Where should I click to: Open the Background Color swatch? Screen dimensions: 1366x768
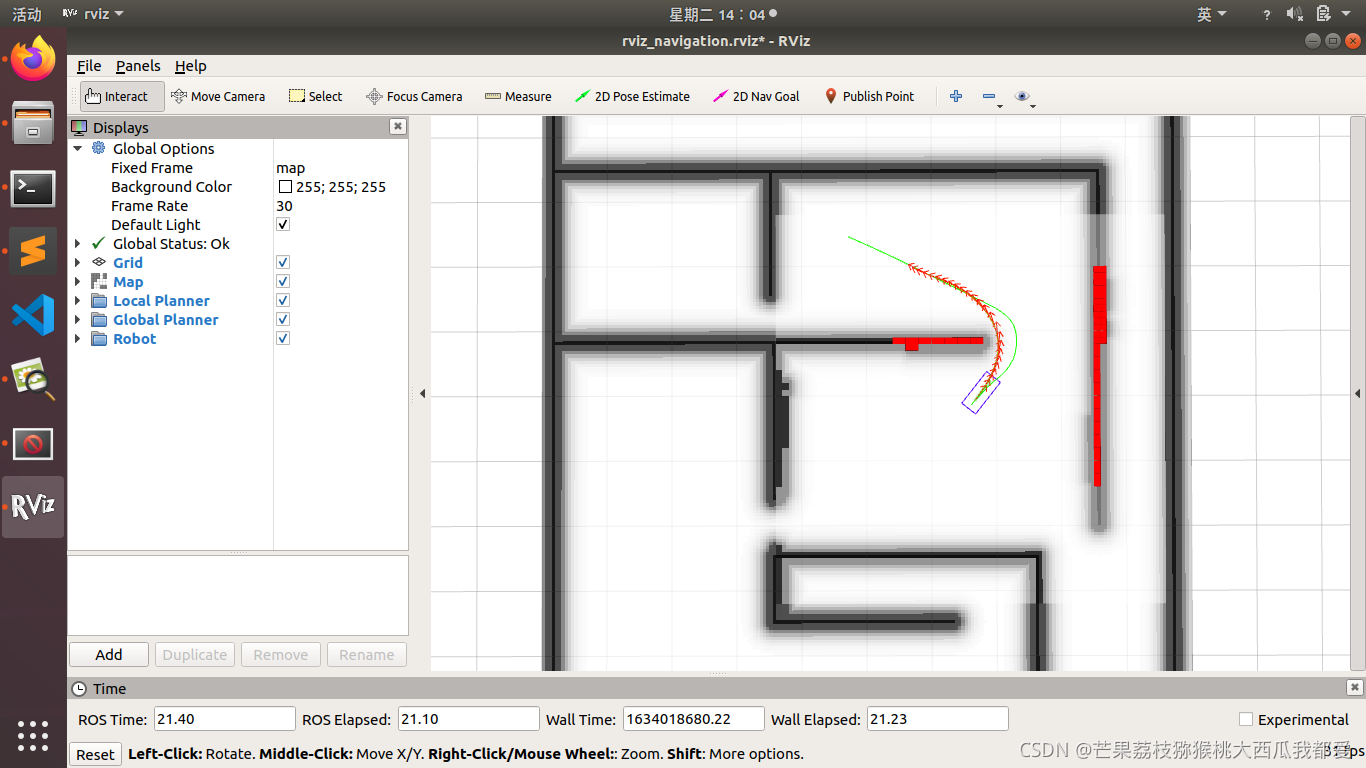pyautogui.click(x=285, y=187)
